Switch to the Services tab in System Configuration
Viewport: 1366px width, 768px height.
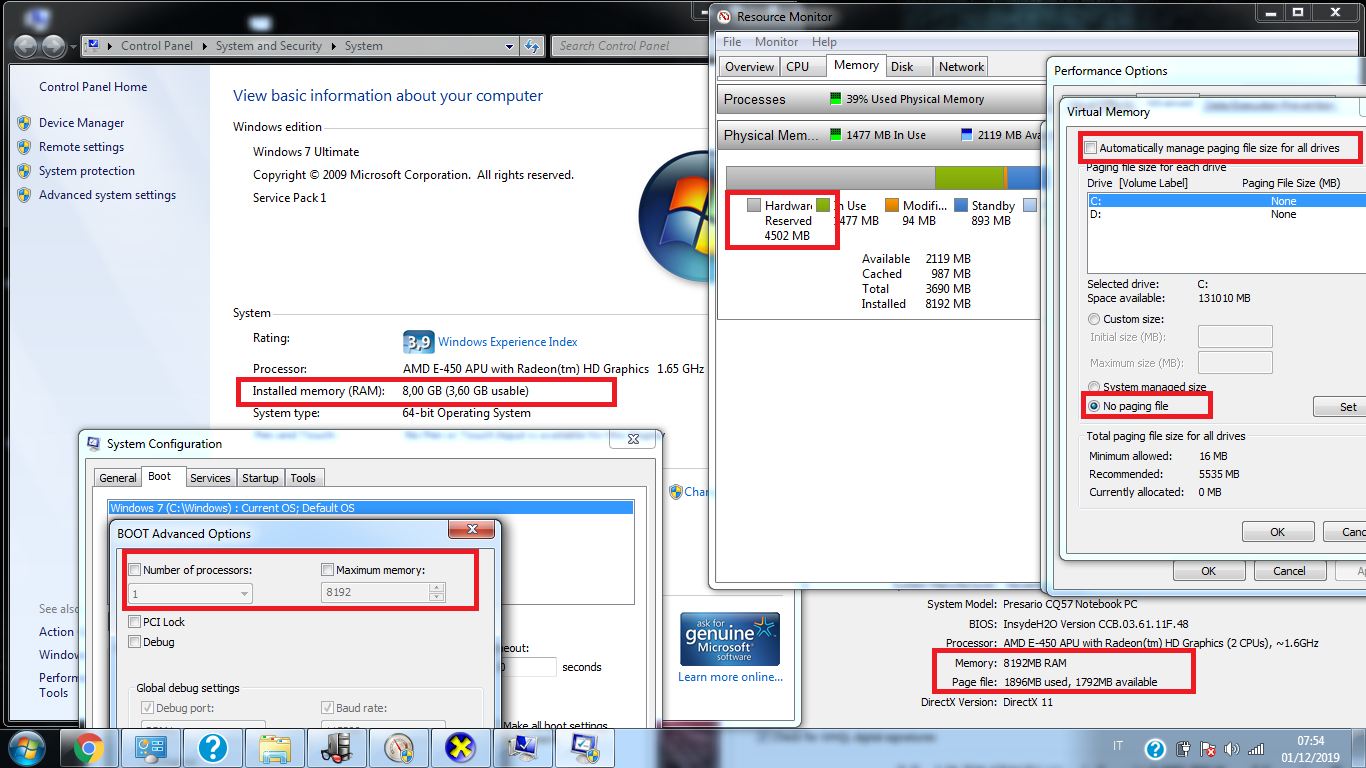coord(210,478)
